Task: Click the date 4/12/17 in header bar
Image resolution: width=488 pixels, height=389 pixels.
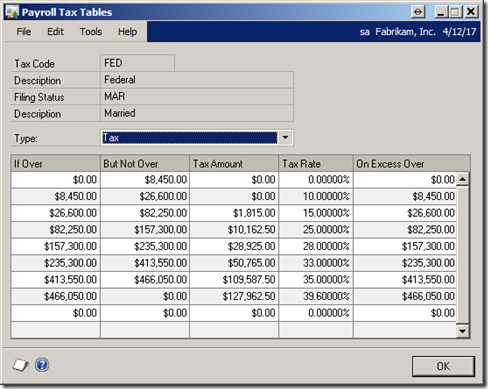Action: [459, 32]
